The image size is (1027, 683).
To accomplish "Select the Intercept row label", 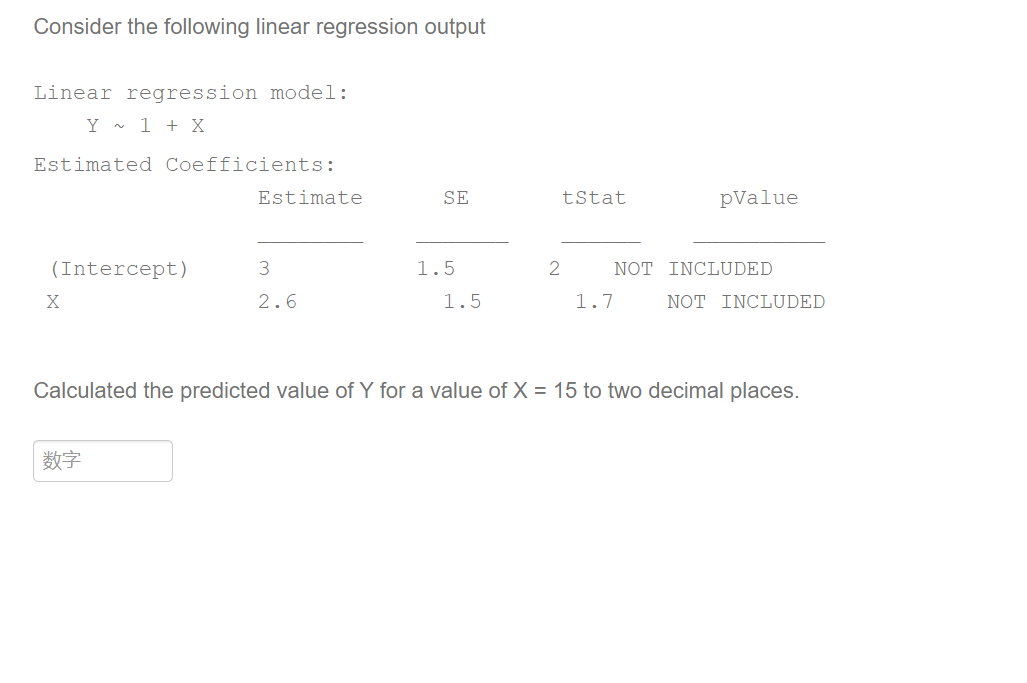I will pyautogui.click(x=119, y=268).
